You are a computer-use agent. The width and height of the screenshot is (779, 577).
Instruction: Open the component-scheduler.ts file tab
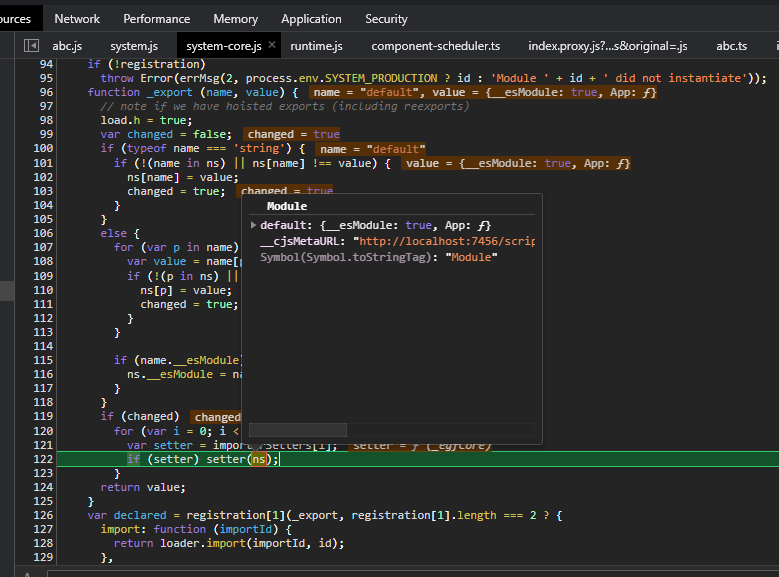435,46
